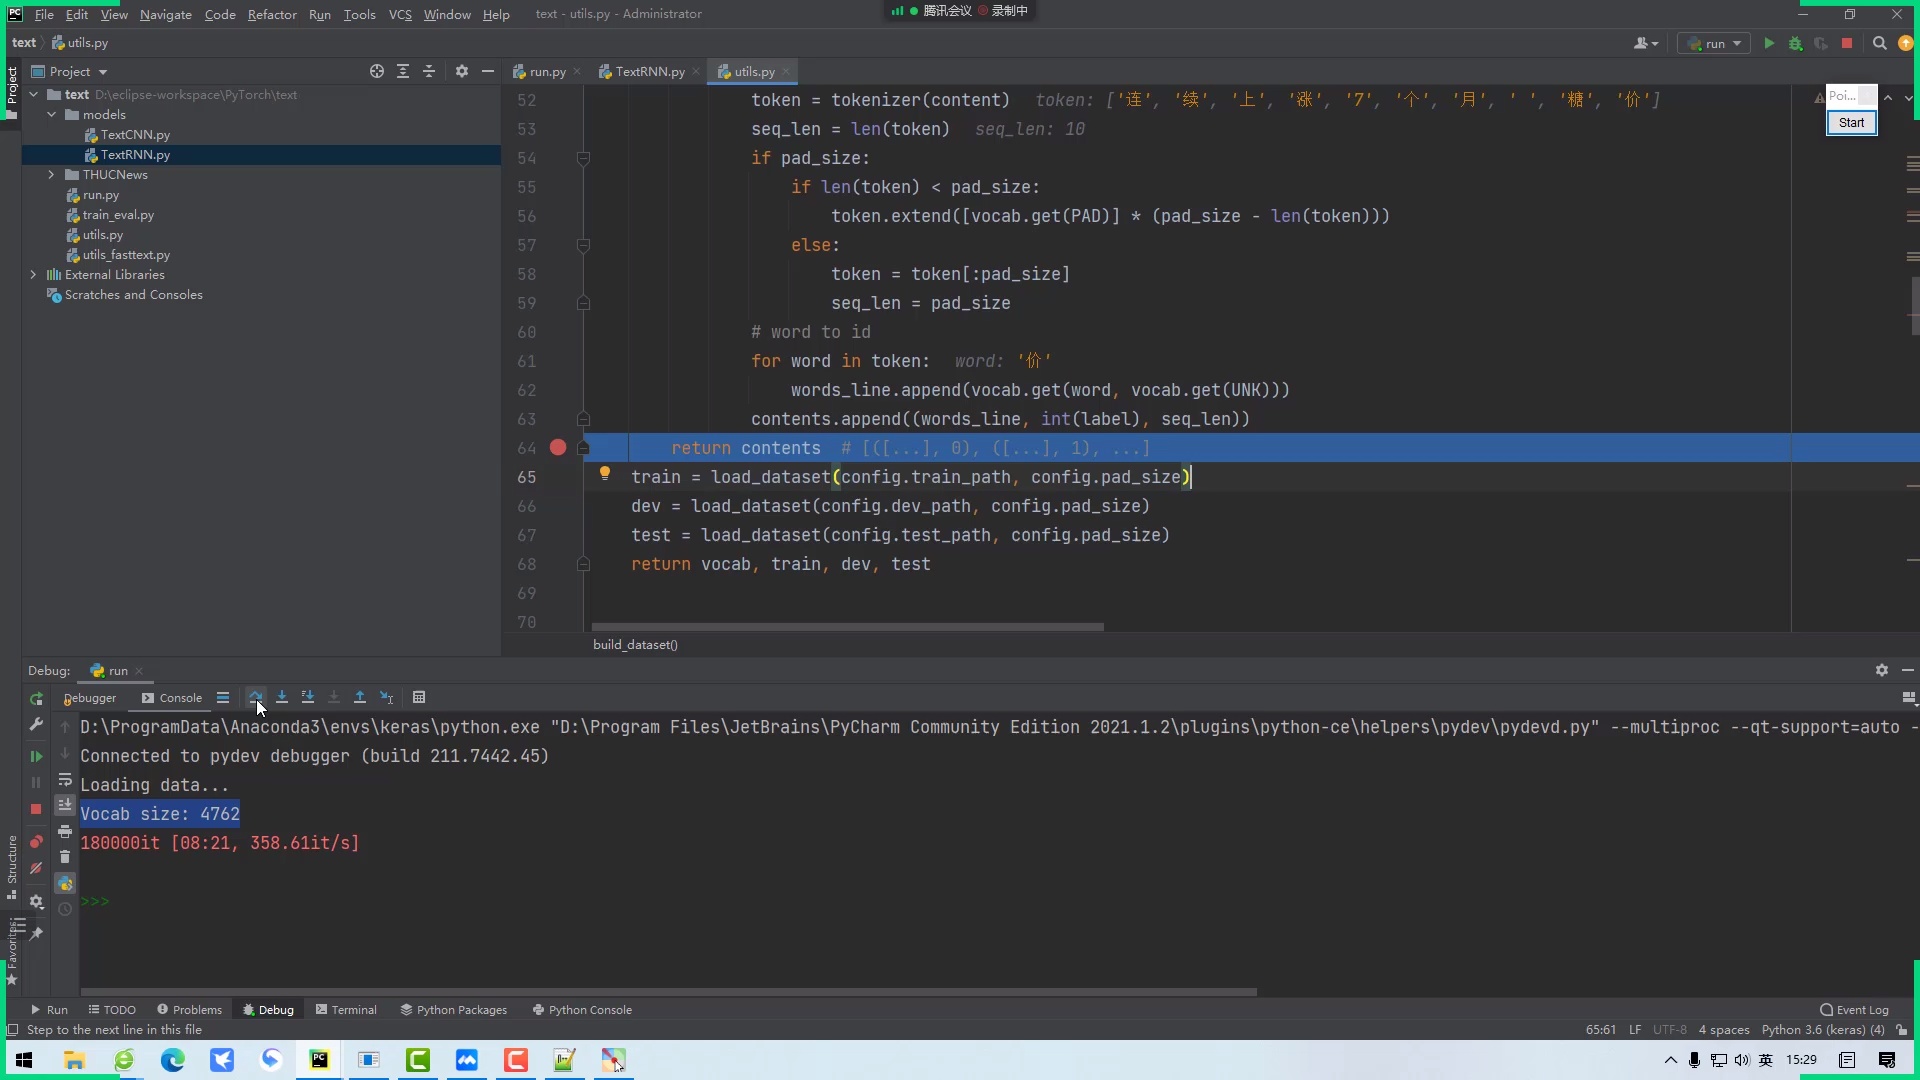The height and width of the screenshot is (1080, 1920).
Task: Open the Refactor menu
Action: point(272,14)
